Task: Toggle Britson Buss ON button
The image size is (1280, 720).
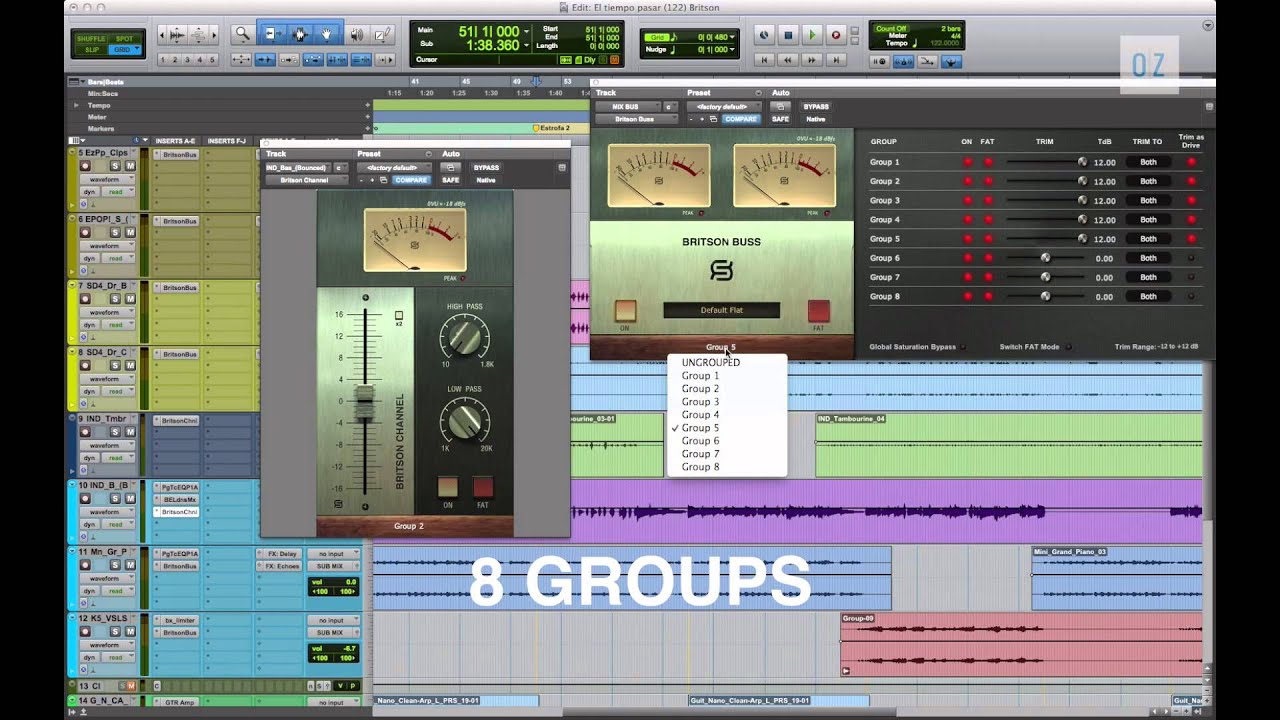Action: tap(626, 311)
